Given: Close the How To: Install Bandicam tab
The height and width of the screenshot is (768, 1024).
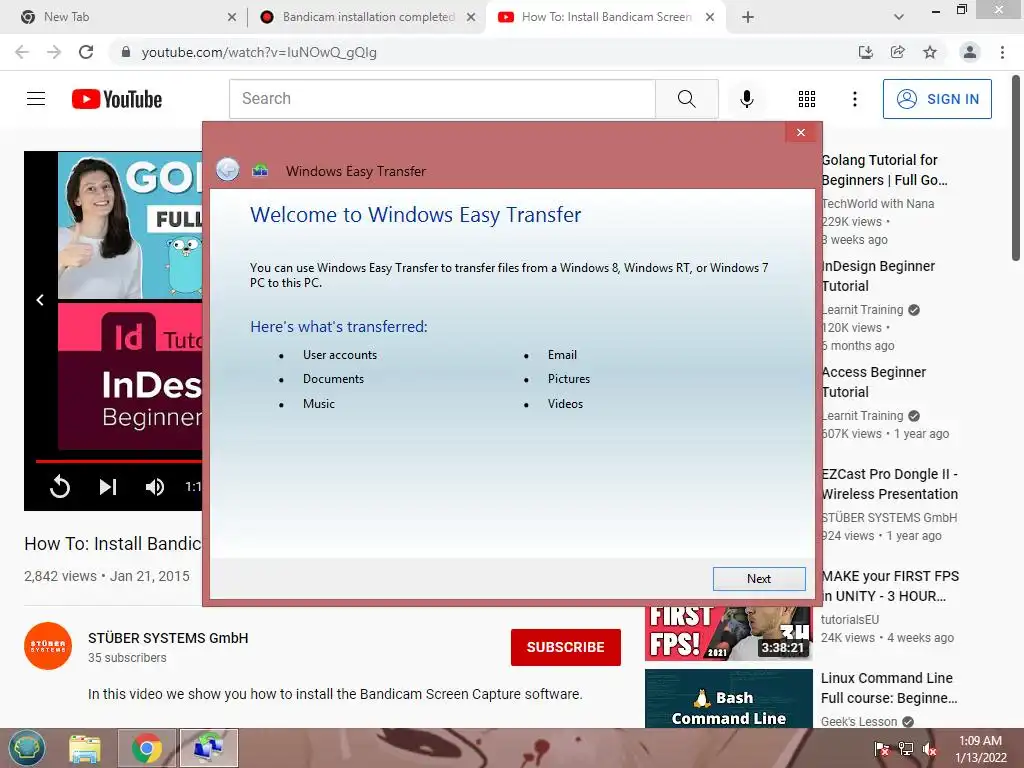Looking at the screenshot, I should point(710,18).
